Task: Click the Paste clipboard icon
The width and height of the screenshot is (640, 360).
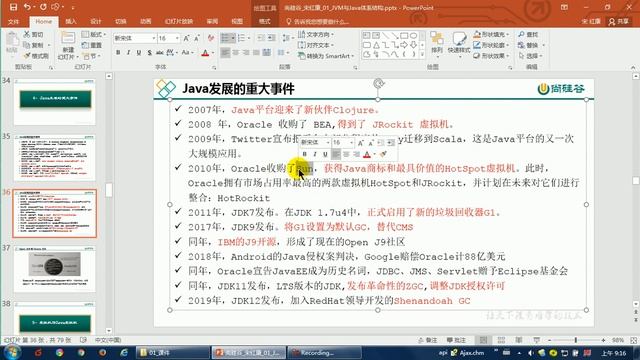Action: click(x=12, y=40)
